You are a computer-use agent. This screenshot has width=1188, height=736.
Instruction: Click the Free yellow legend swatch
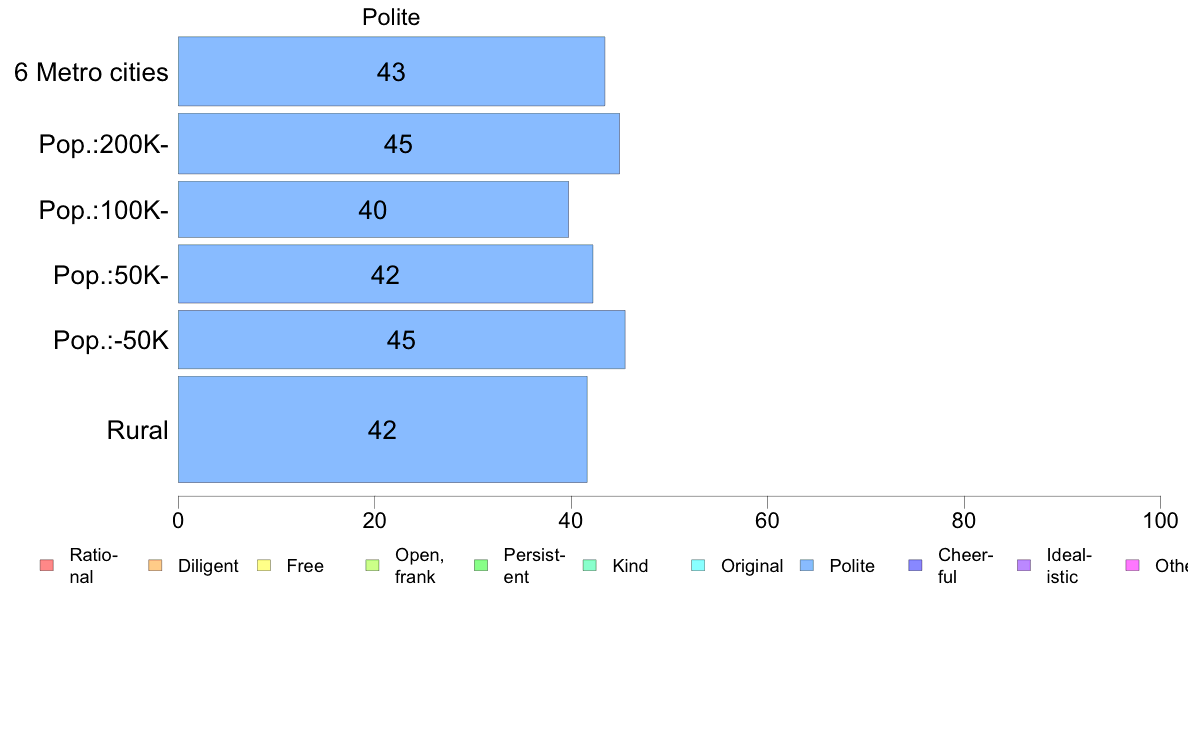point(264,565)
